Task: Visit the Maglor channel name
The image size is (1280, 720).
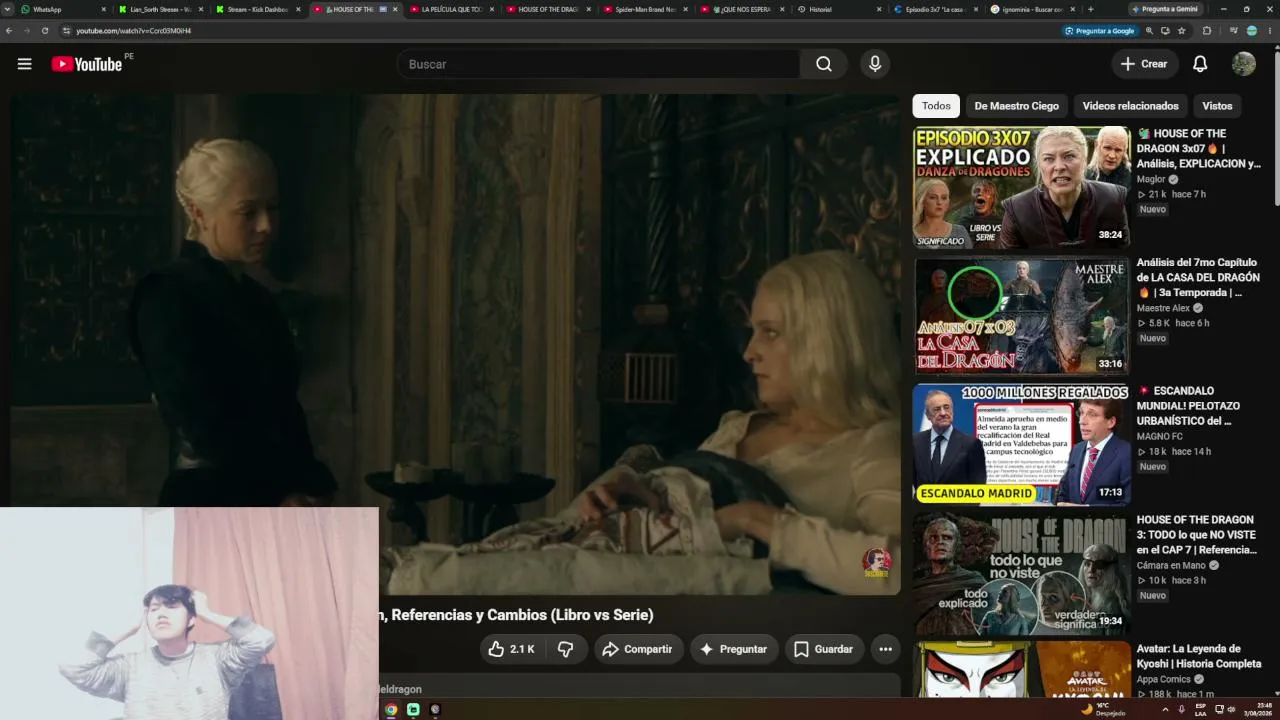Action: coord(1151,180)
